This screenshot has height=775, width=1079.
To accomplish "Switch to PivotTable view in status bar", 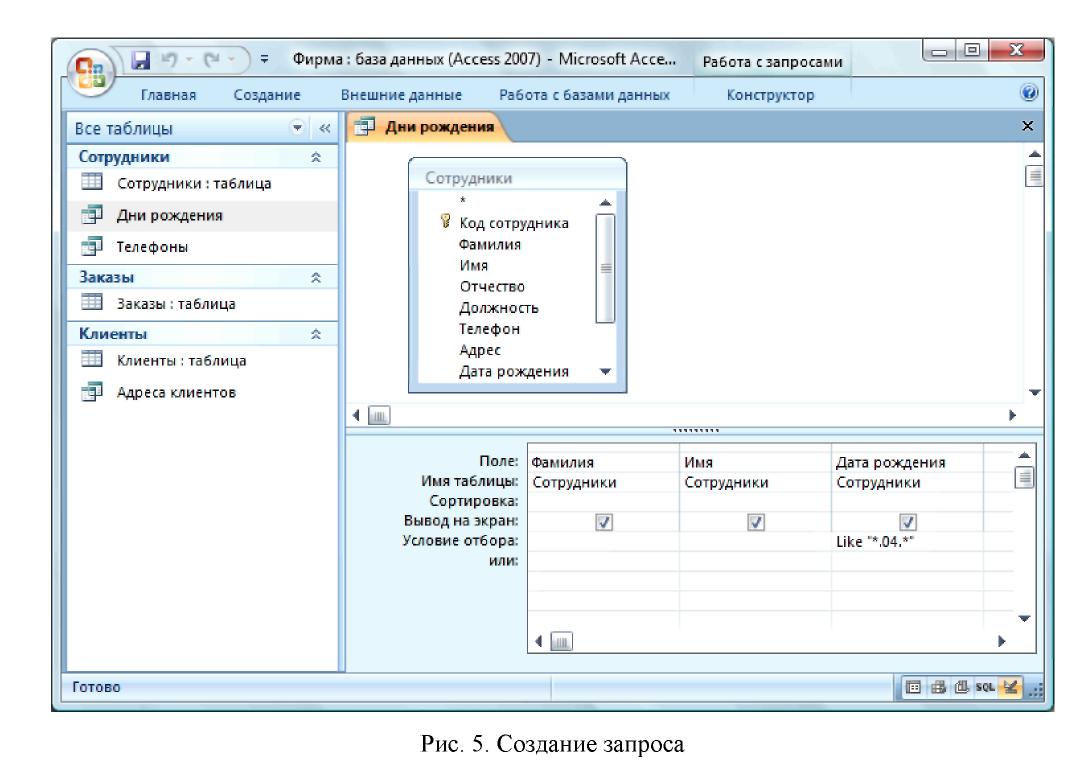I will pyautogui.click(x=938, y=687).
